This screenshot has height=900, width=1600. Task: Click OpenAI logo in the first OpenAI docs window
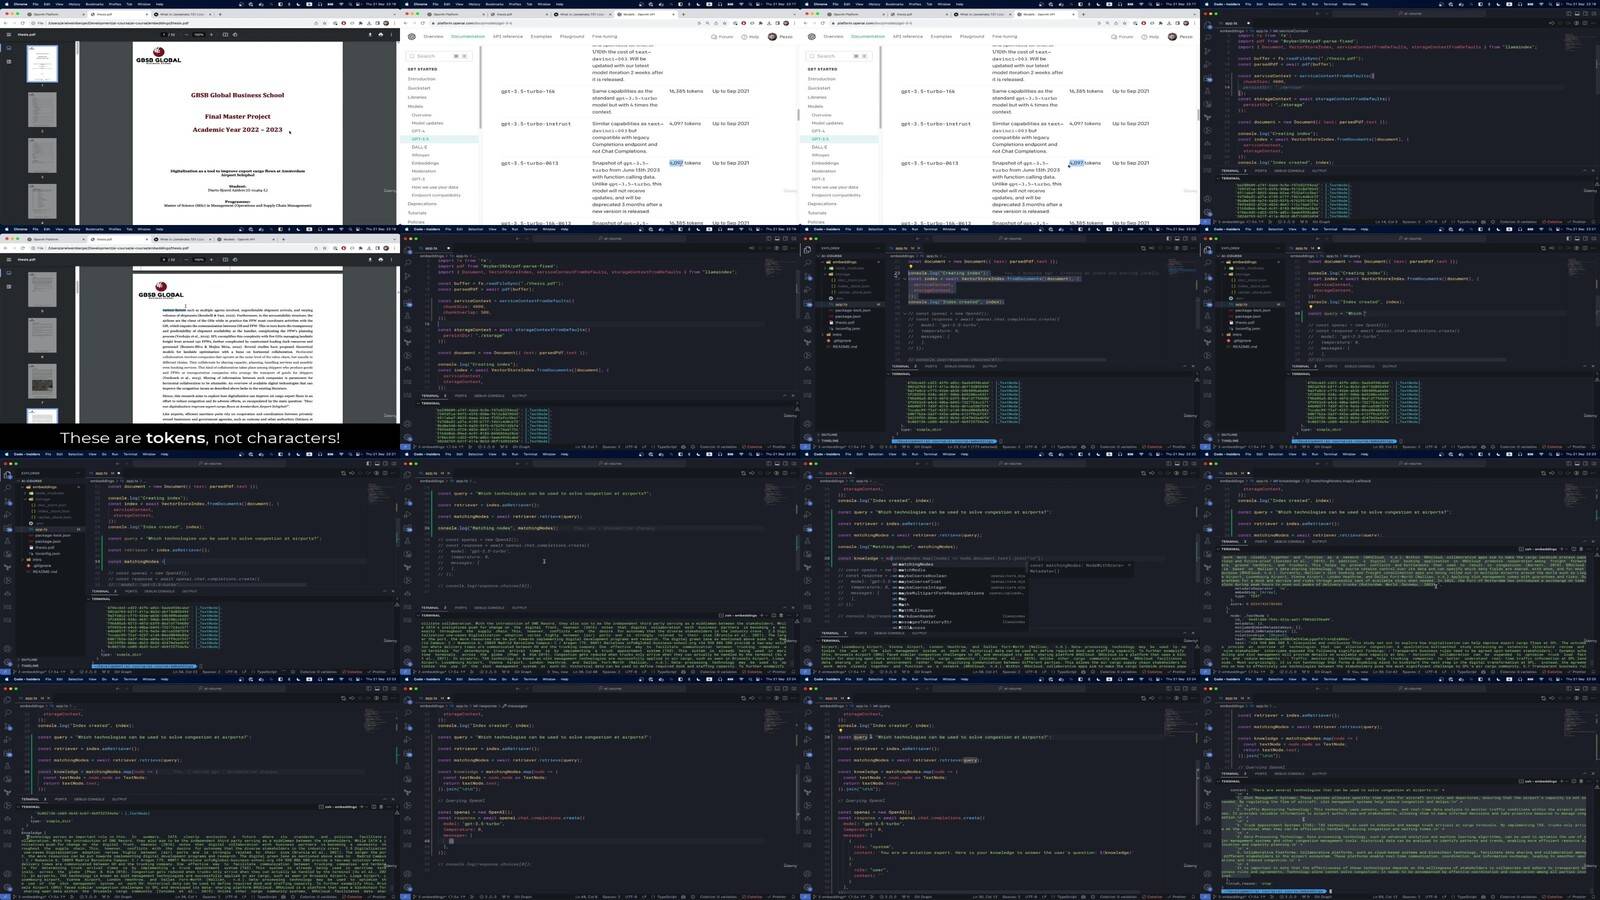(412, 36)
